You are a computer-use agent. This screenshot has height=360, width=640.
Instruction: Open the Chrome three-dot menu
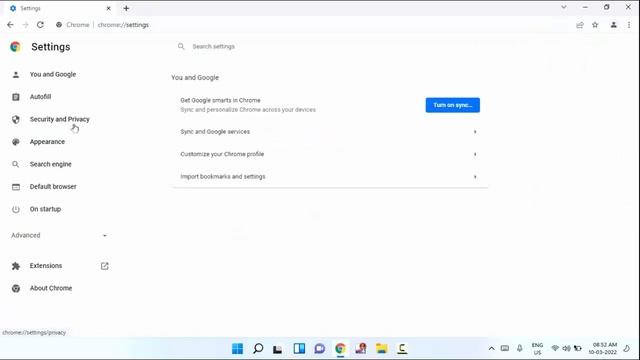(x=629, y=25)
